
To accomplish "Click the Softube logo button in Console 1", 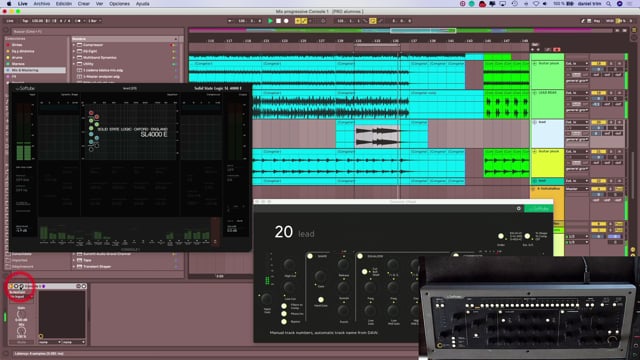I will pyautogui.click(x=538, y=209).
